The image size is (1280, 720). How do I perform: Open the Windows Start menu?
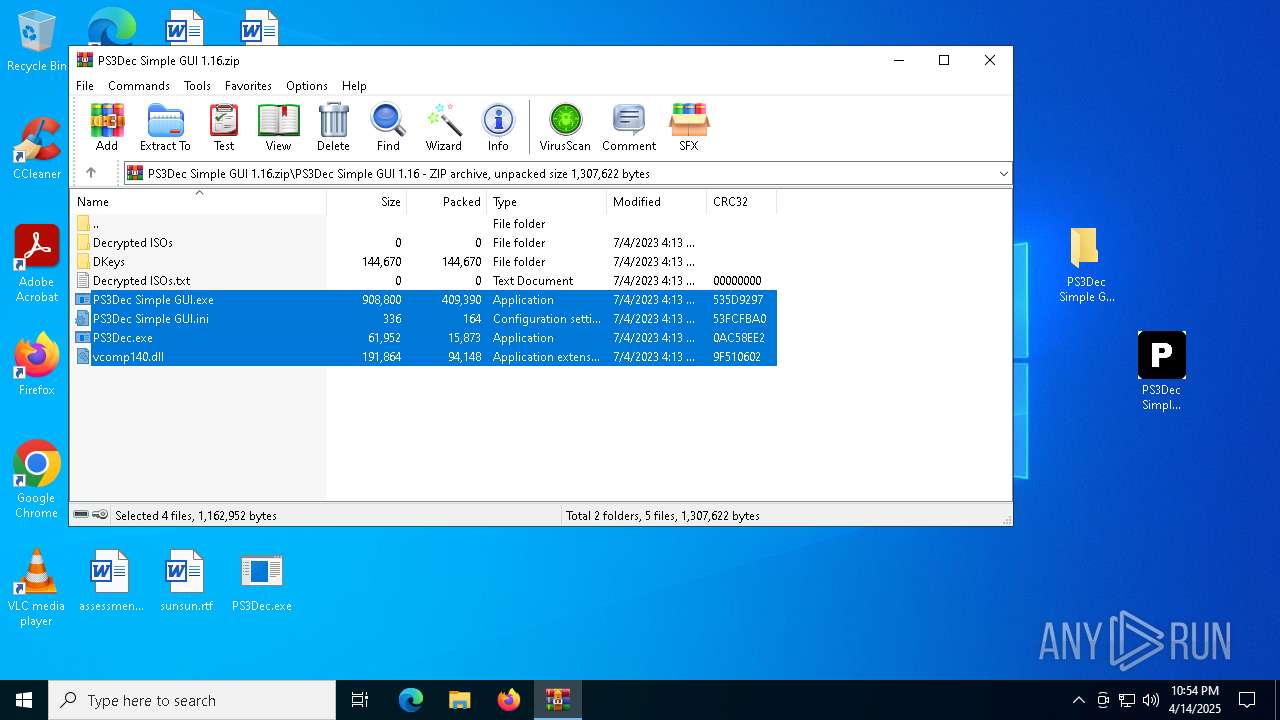[x=24, y=700]
